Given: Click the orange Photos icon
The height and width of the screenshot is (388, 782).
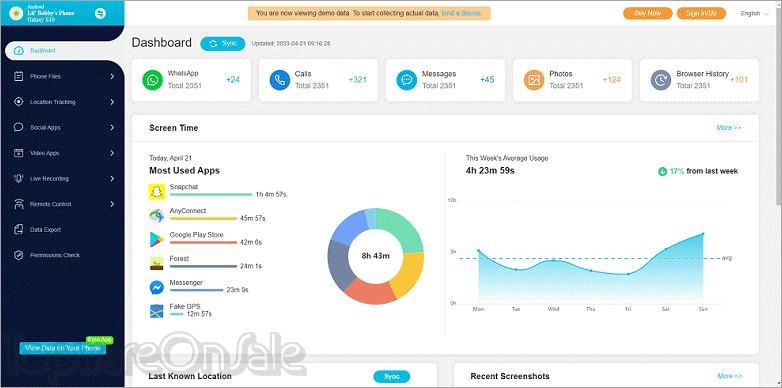Looking at the screenshot, I should 534,80.
